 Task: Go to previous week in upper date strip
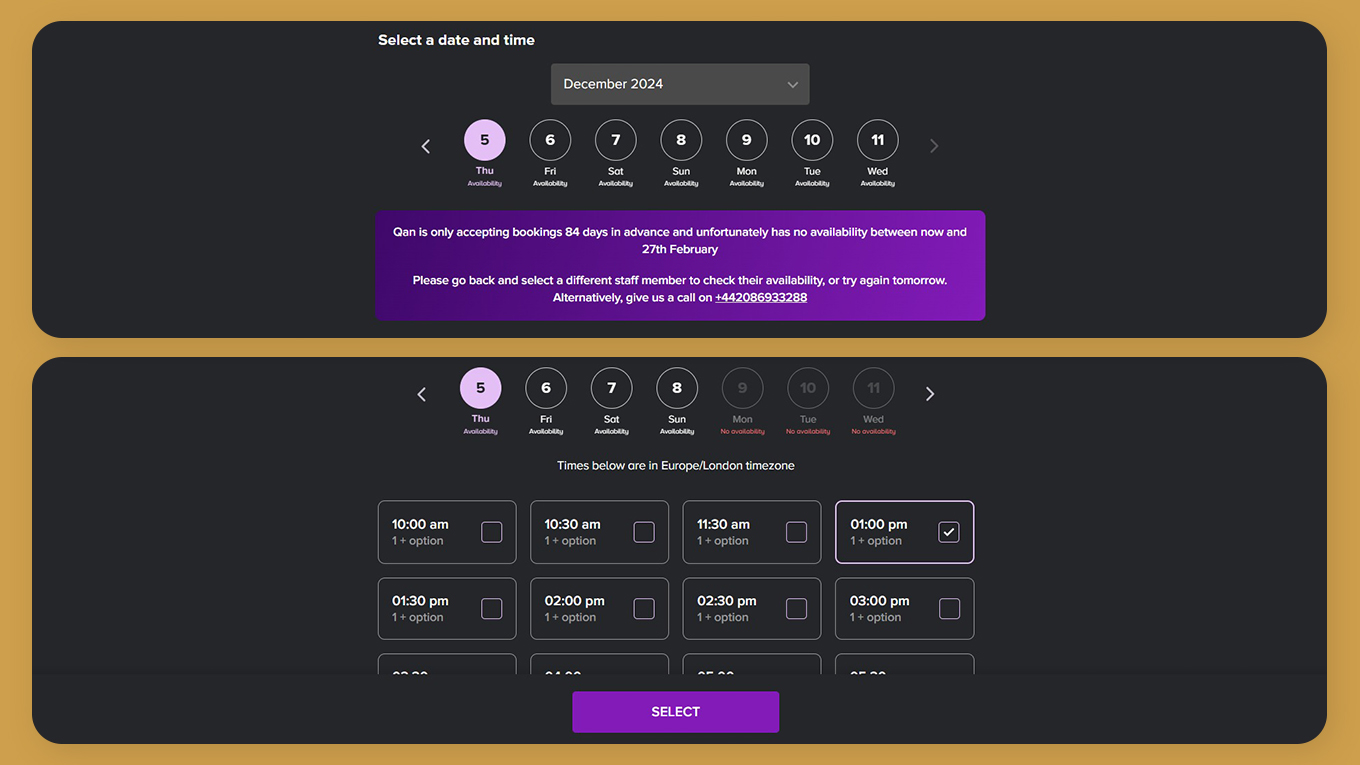tap(425, 146)
